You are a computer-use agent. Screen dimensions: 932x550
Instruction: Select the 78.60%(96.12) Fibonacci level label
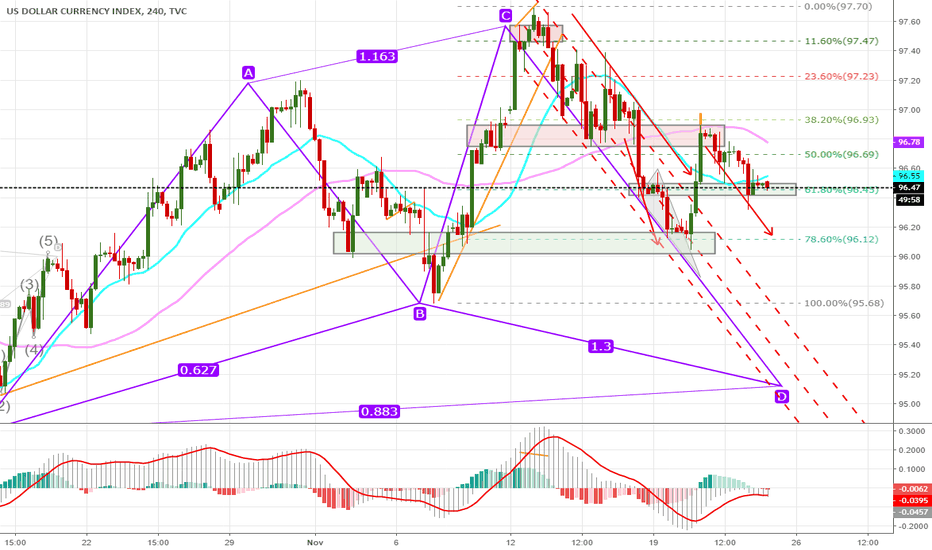coord(841,240)
